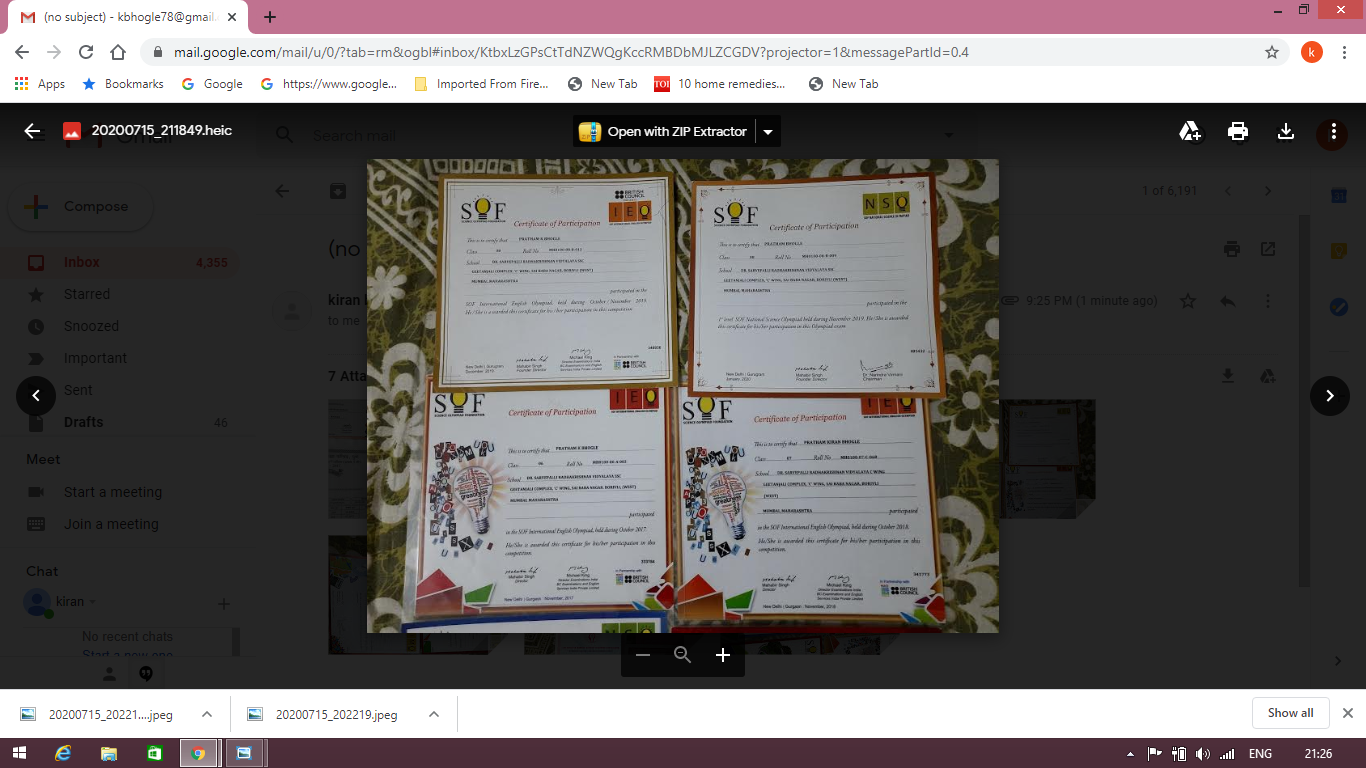The height and width of the screenshot is (768, 1366).
Task: Click the 20200715_211849.heic file name
Action: [x=161, y=131]
